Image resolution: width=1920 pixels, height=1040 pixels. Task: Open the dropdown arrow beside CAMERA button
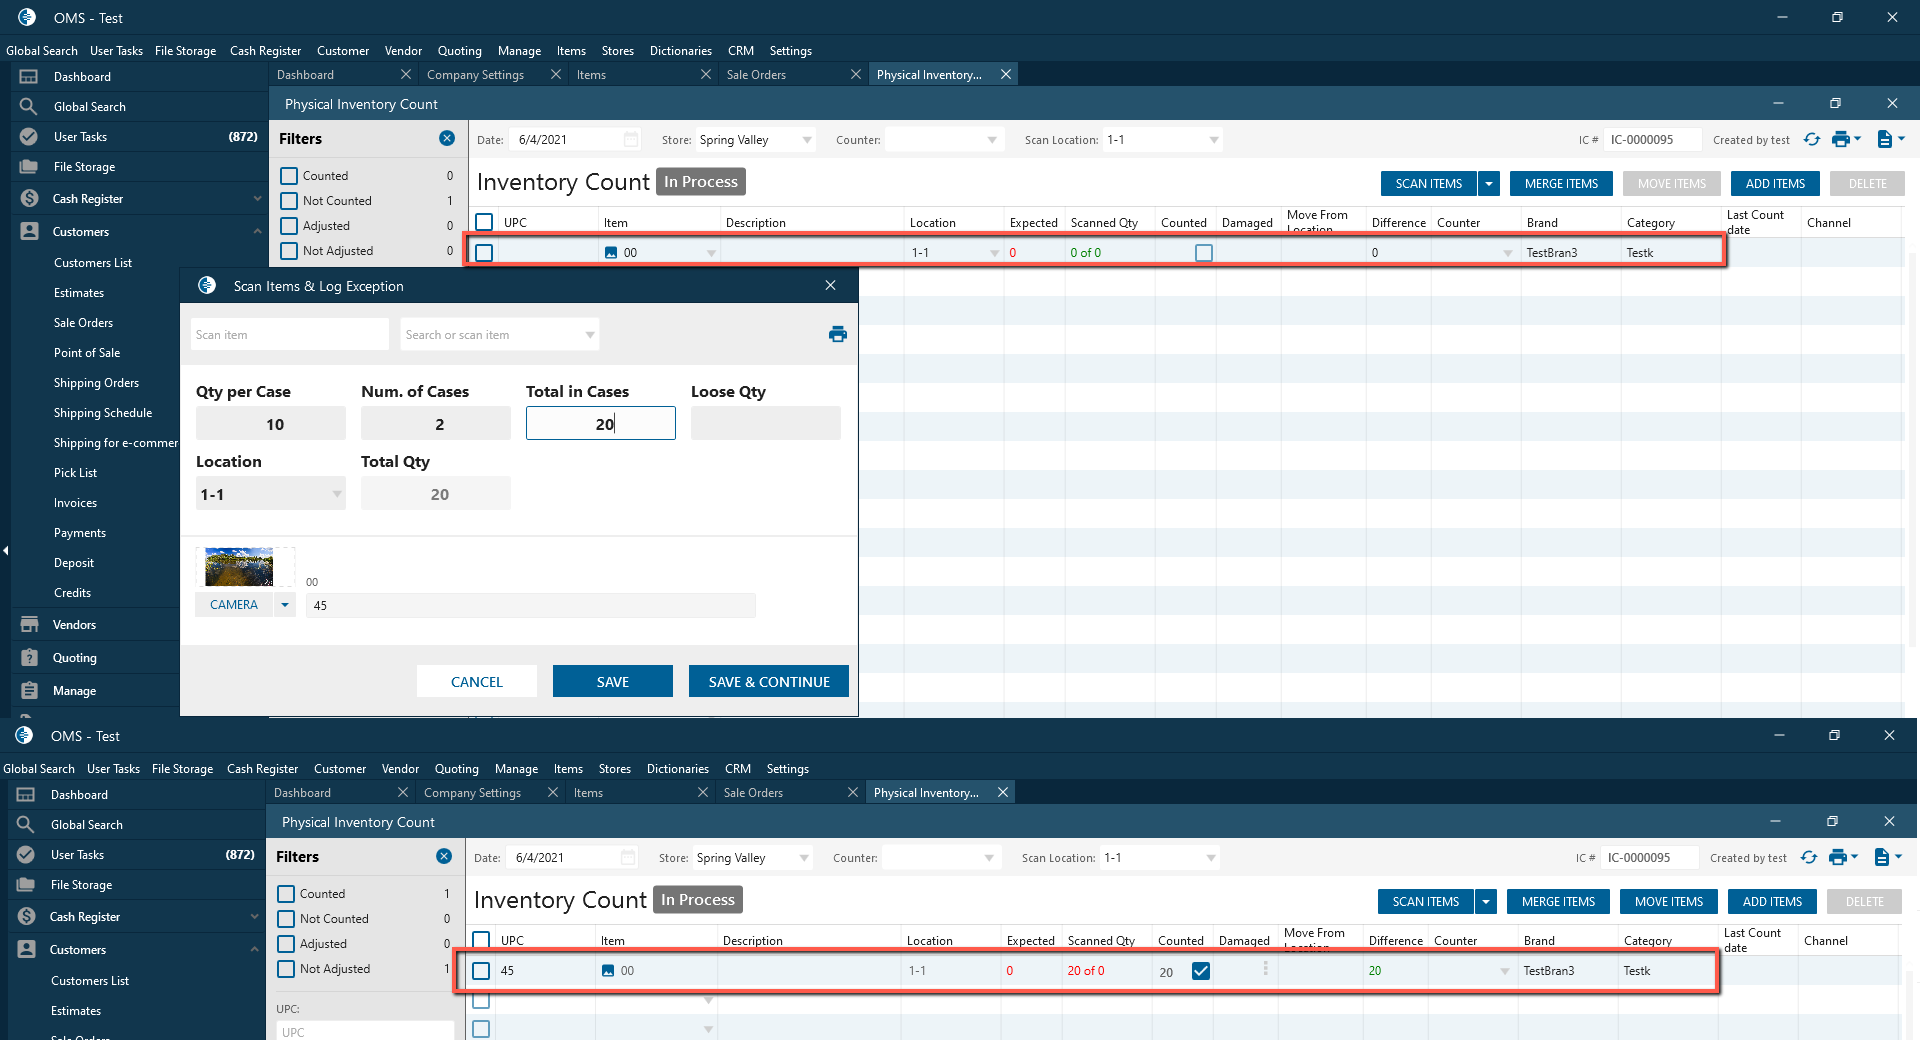[285, 605]
